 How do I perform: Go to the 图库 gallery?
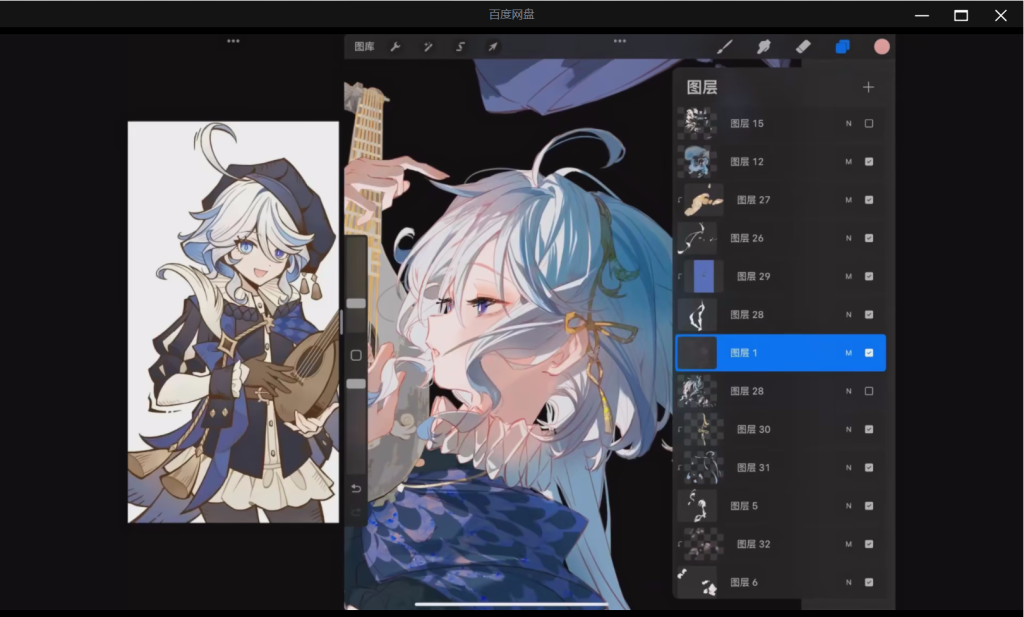click(364, 47)
